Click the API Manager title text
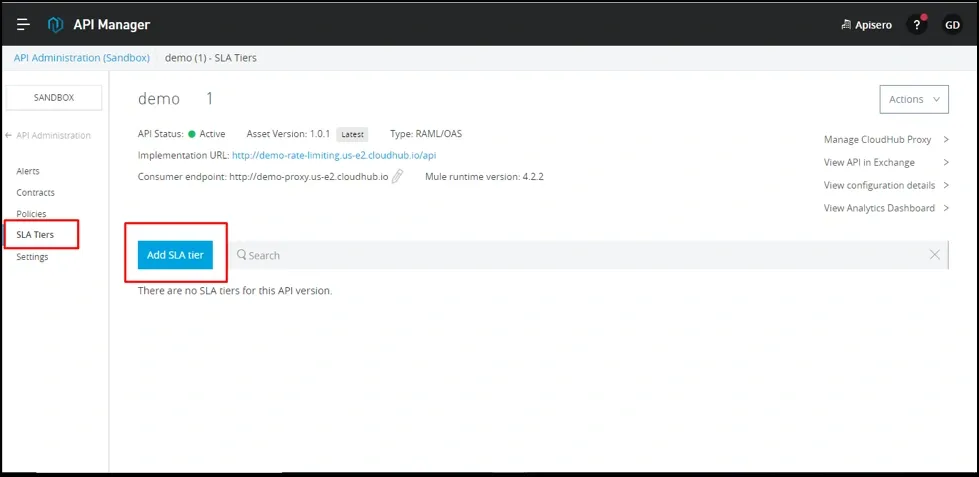The image size is (979, 477). 112,25
